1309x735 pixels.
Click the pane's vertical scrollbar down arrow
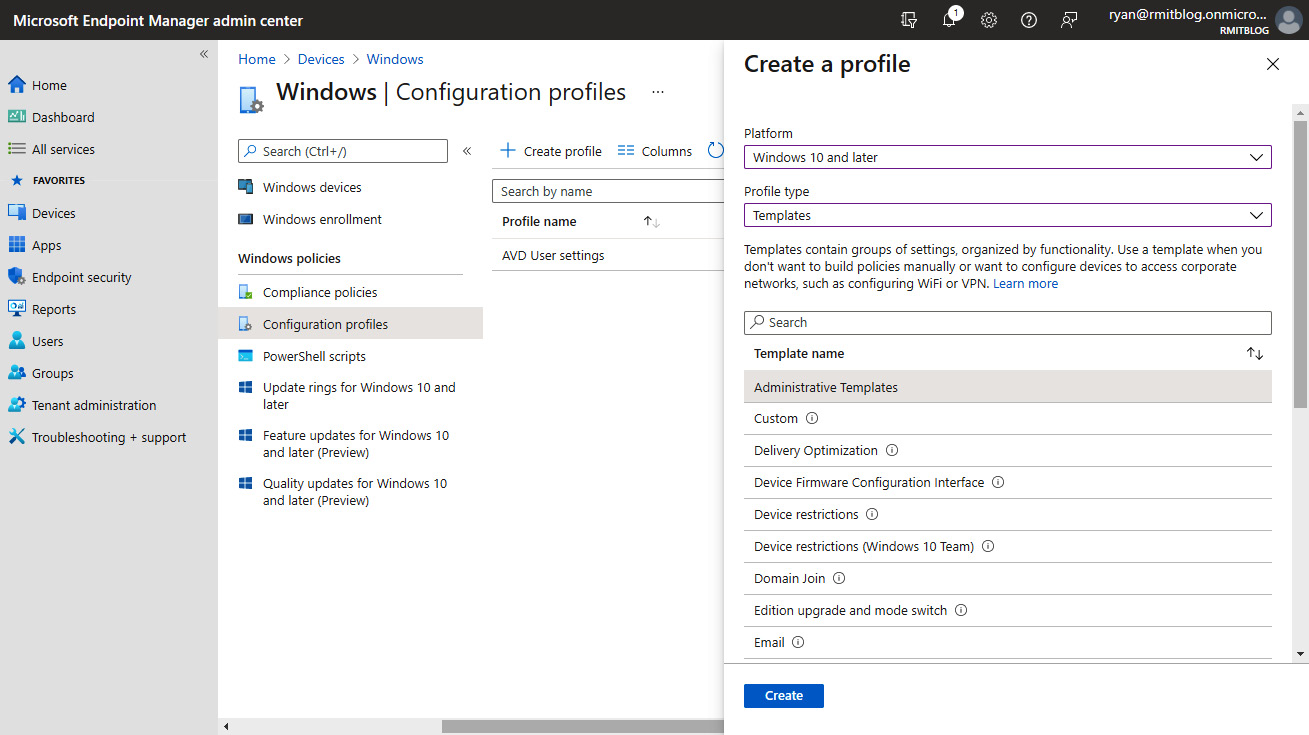coord(1300,654)
